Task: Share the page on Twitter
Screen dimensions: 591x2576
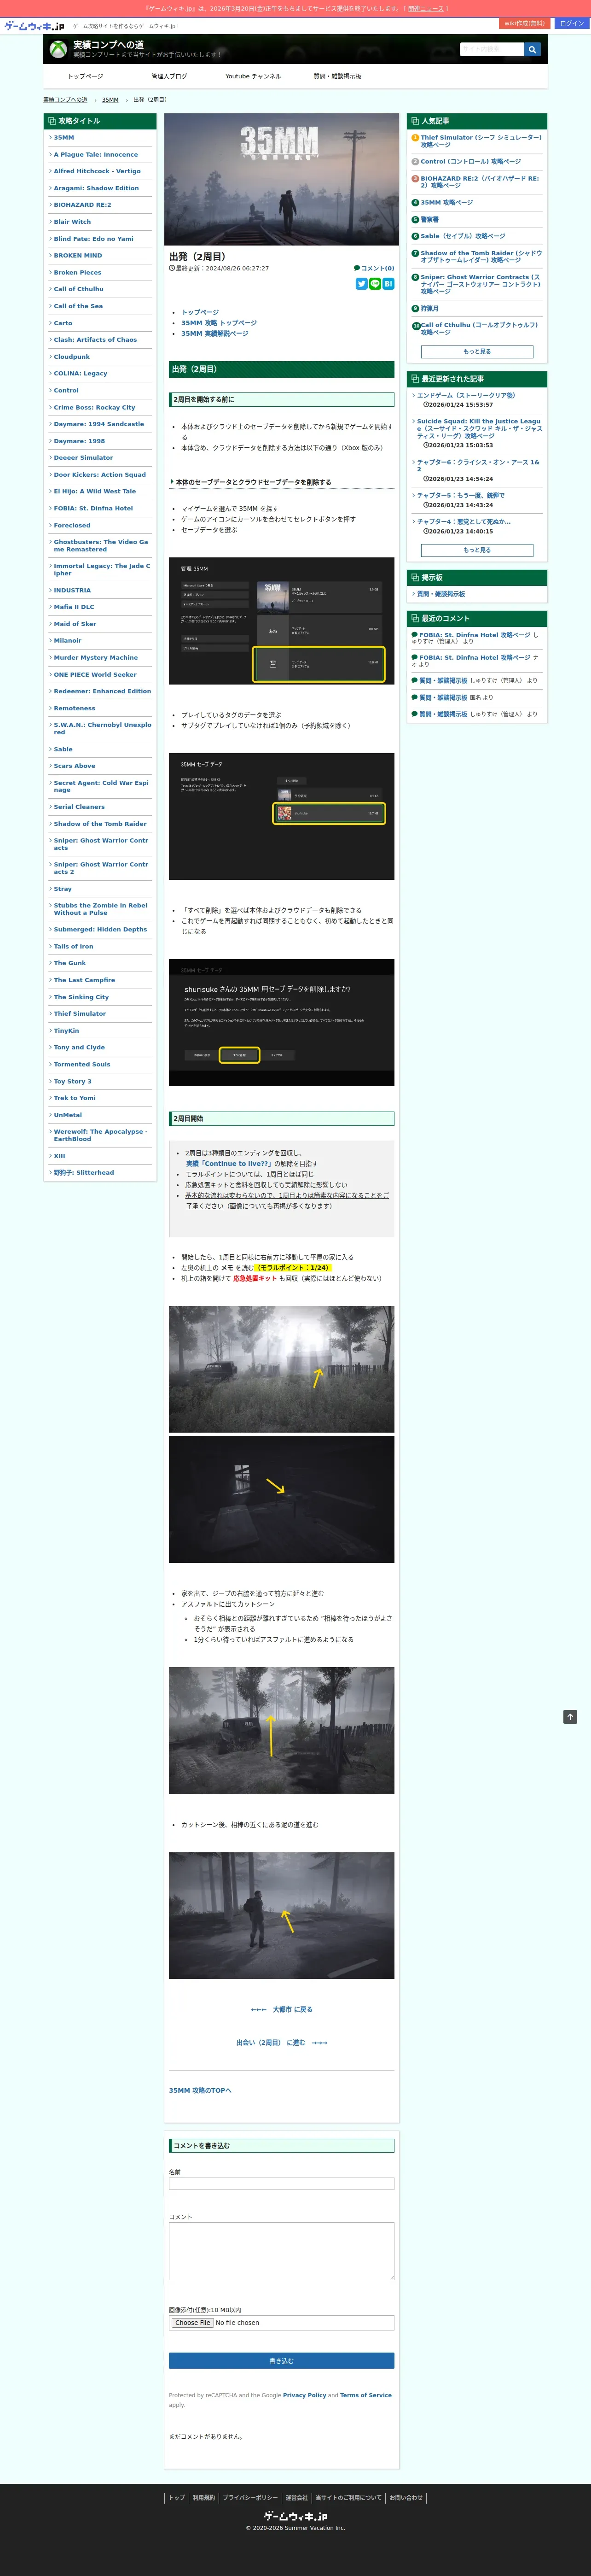Action: [361, 284]
